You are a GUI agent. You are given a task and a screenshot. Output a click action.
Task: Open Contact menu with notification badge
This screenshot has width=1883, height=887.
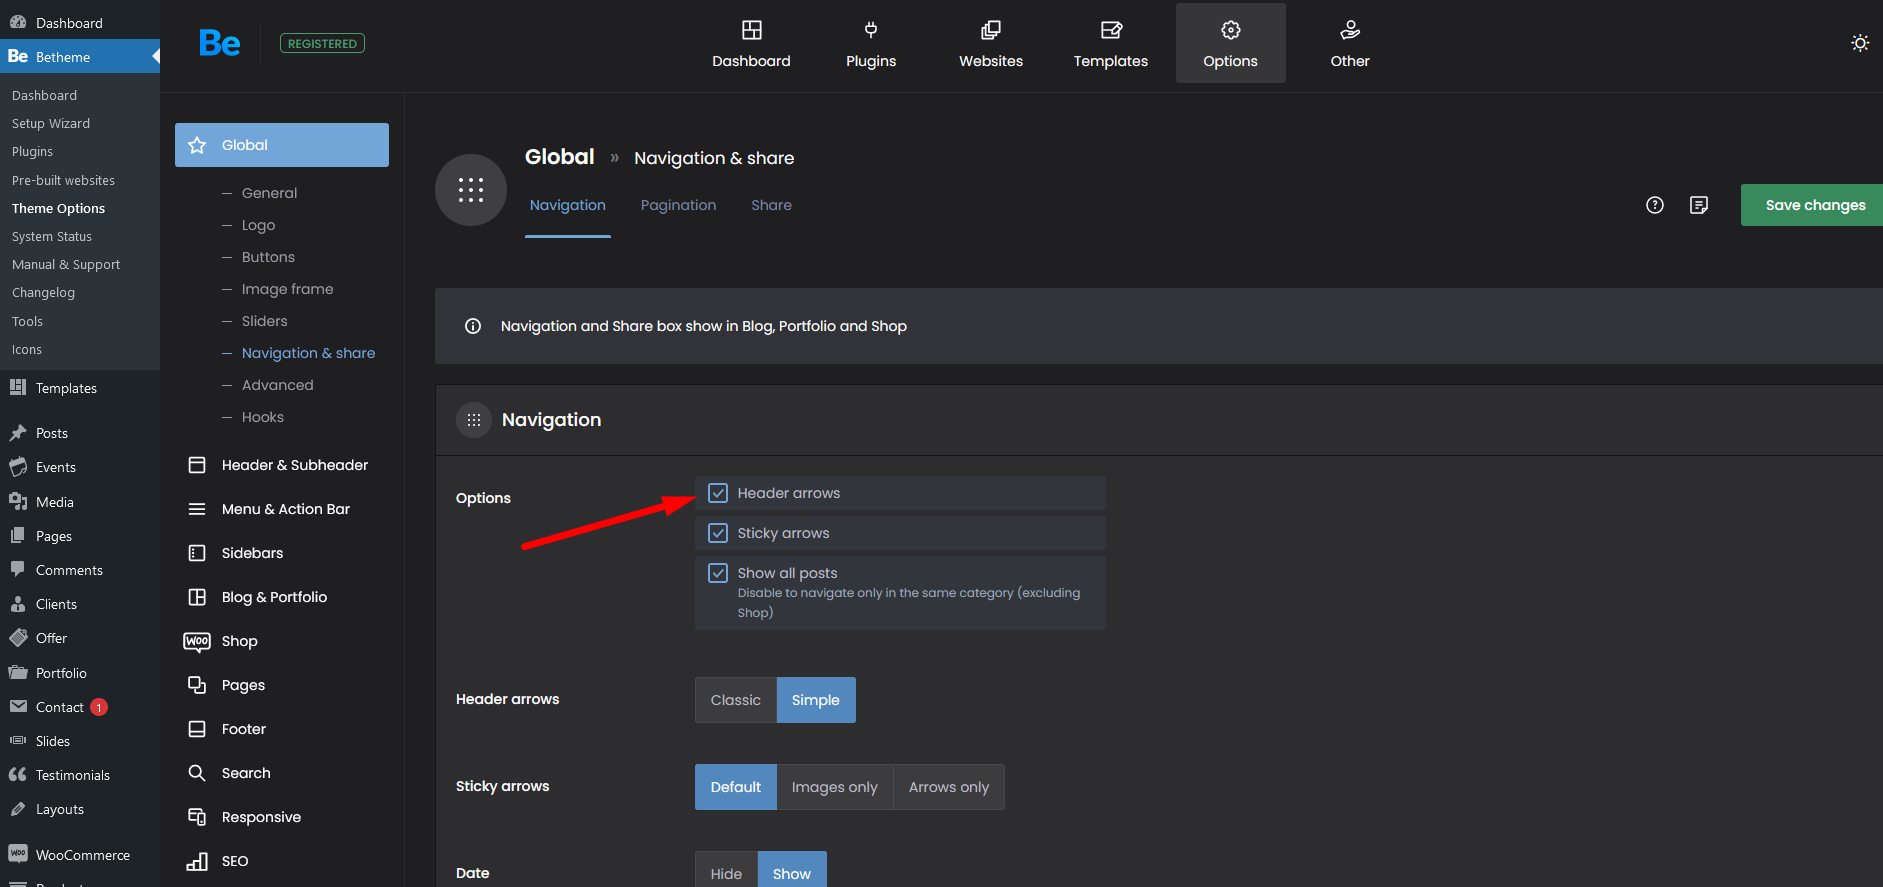tap(80, 707)
